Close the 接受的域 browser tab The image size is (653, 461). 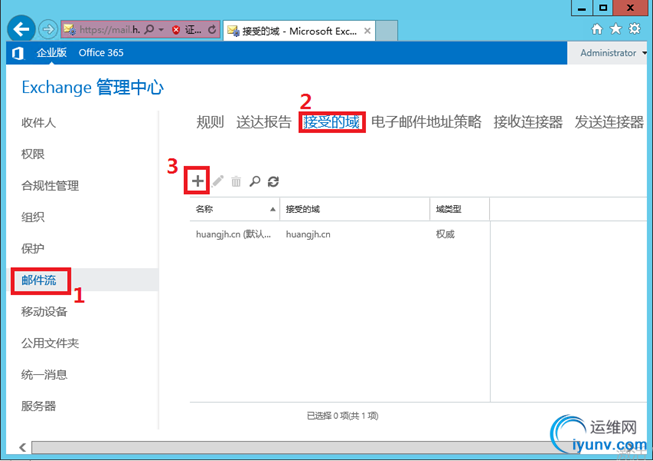point(367,31)
